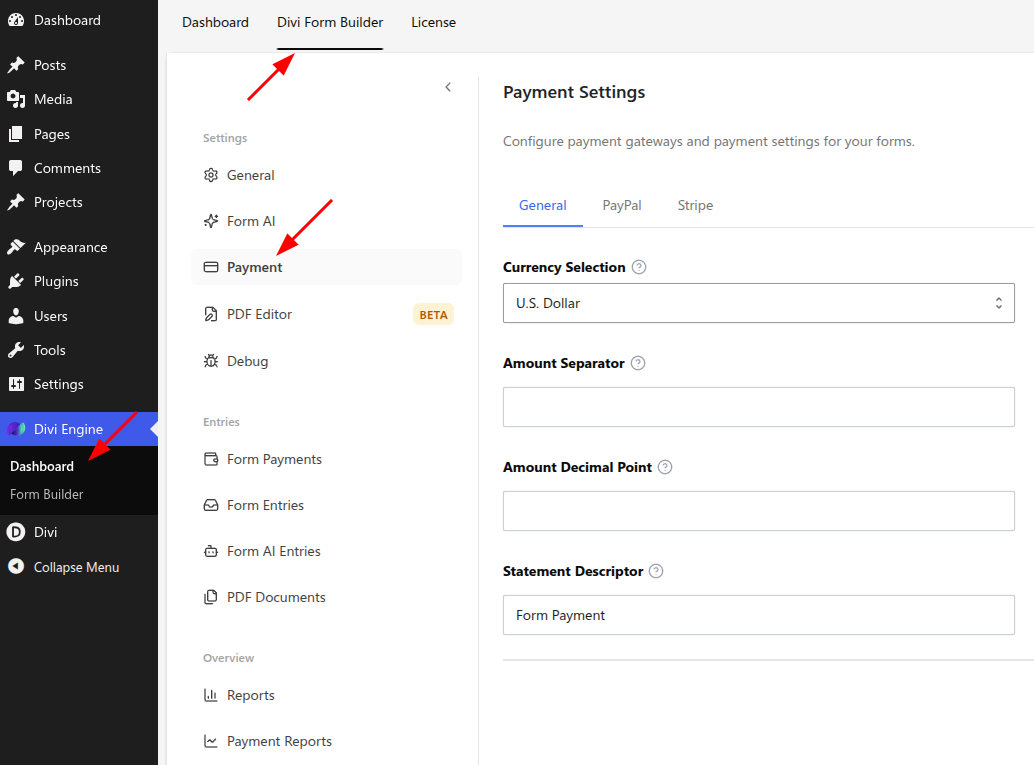Open the Tools menu label
Image resolution: width=1034 pixels, height=765 pixels.
coord(49,350)
